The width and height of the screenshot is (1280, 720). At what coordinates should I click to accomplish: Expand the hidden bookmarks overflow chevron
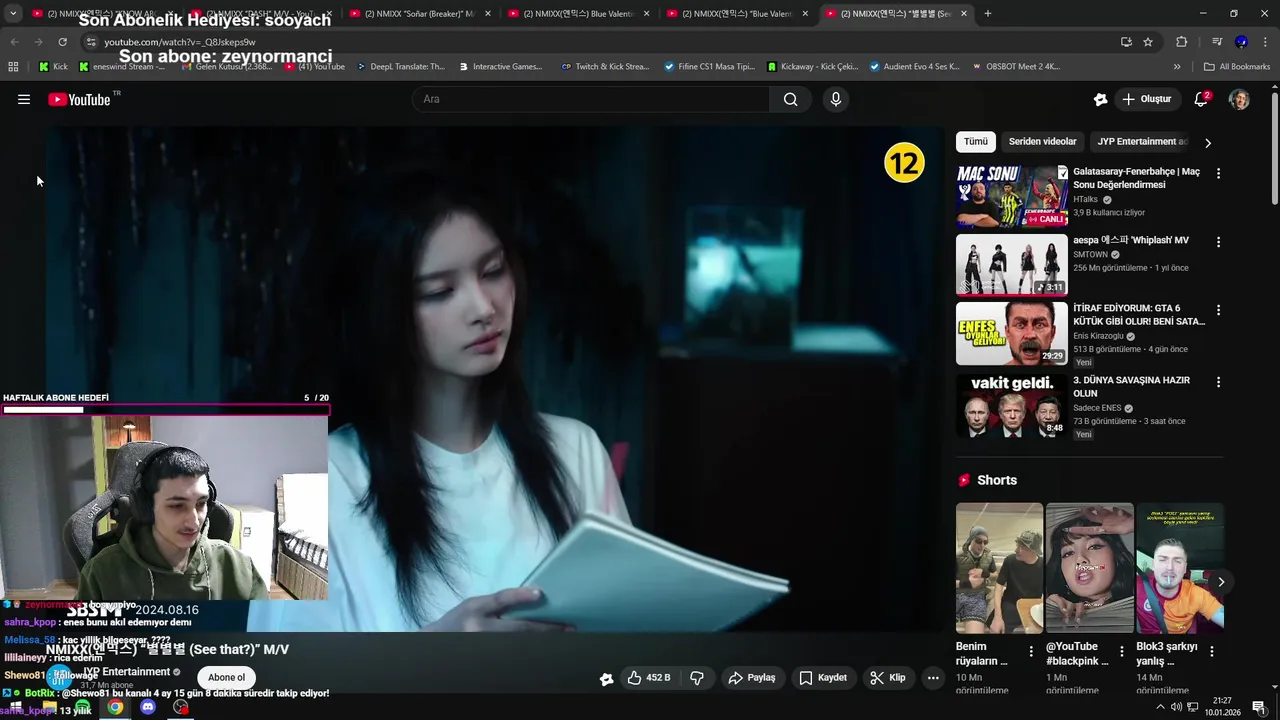pos(1177,67)
